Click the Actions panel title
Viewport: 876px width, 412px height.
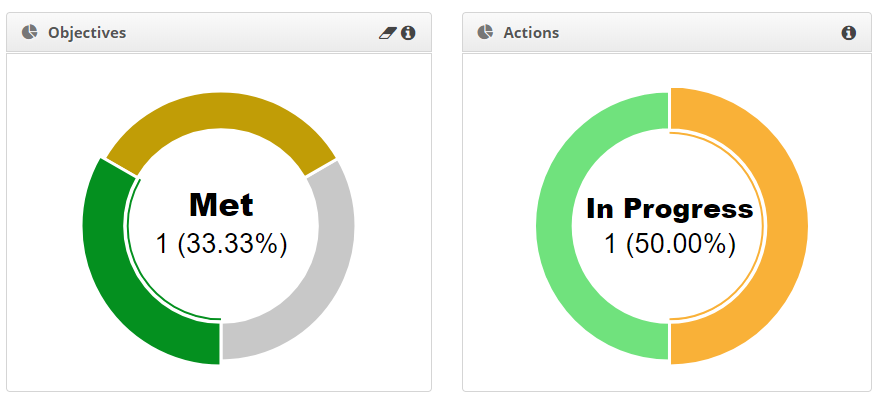click(531, 33)
